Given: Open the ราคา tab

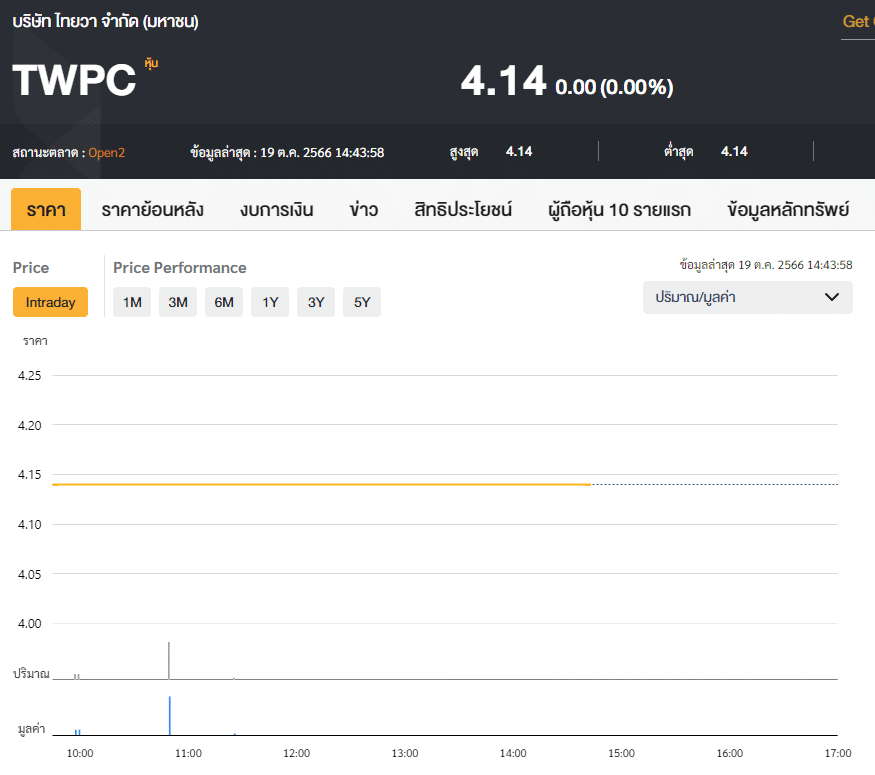Looking at the screenshot, I should 46,209.
